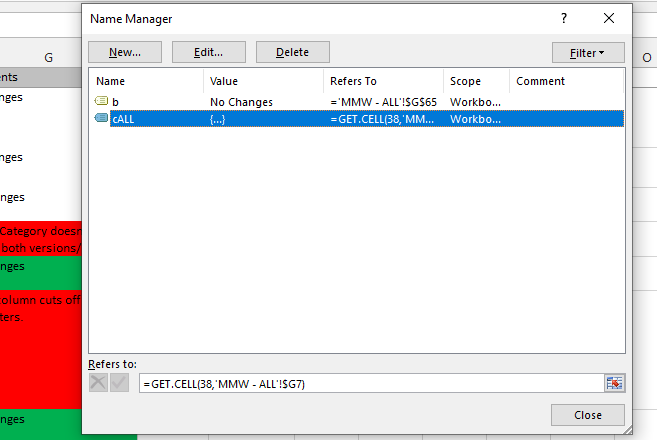Click the 'No Changes' value cell

pos(241,102)
